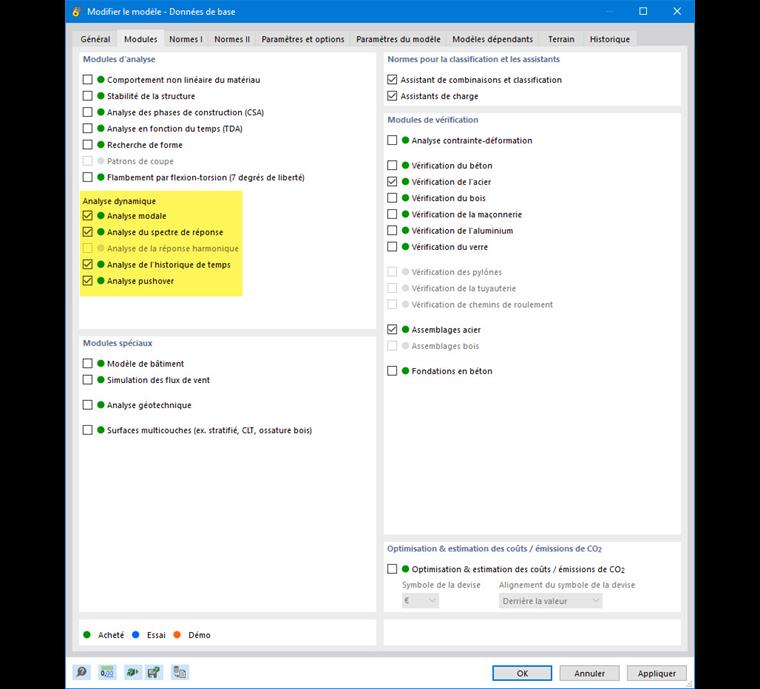Click the load default settings icon
Viewport: 760px width, 689px height.
click(132, 672)
